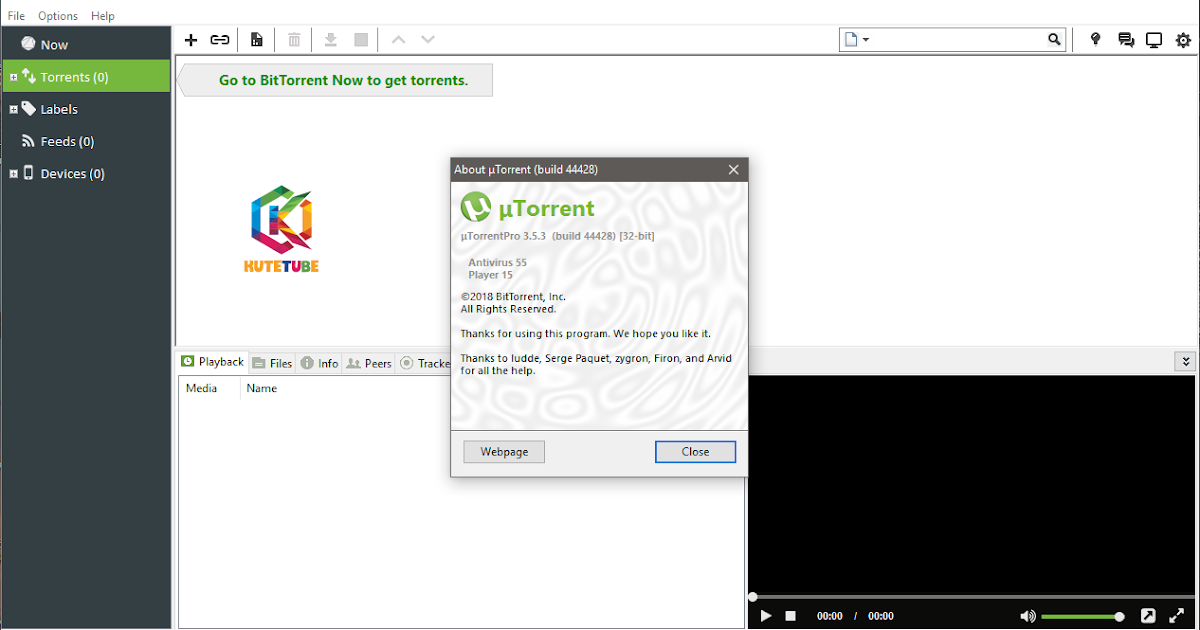This screenshot has height=630, width=1200.
Task: Select Devices (0) in the sidebar
Action: [x=86, y=173]
